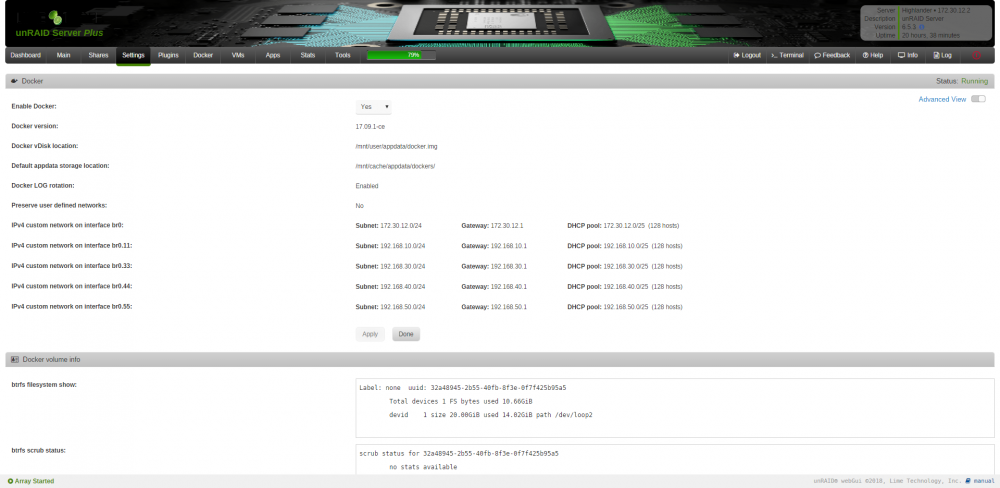Click the Uptime 20 hours, 38 minutes text

tap(931, 35)
